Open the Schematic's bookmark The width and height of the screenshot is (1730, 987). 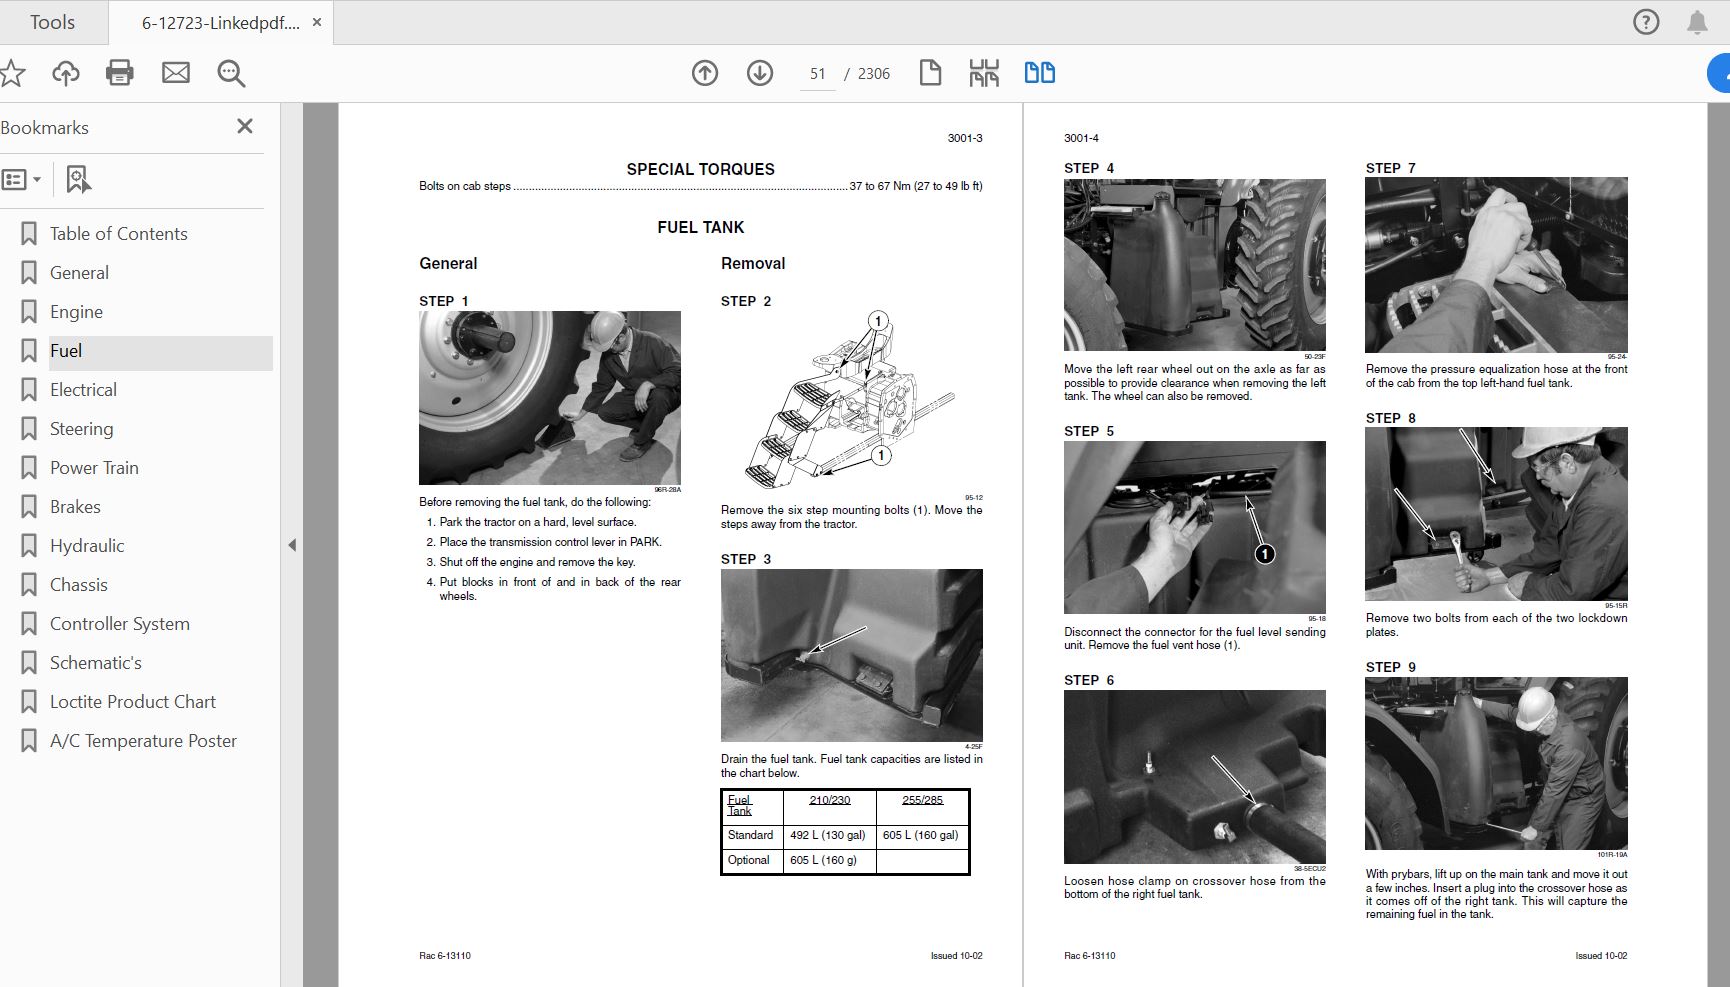[95, 663]
